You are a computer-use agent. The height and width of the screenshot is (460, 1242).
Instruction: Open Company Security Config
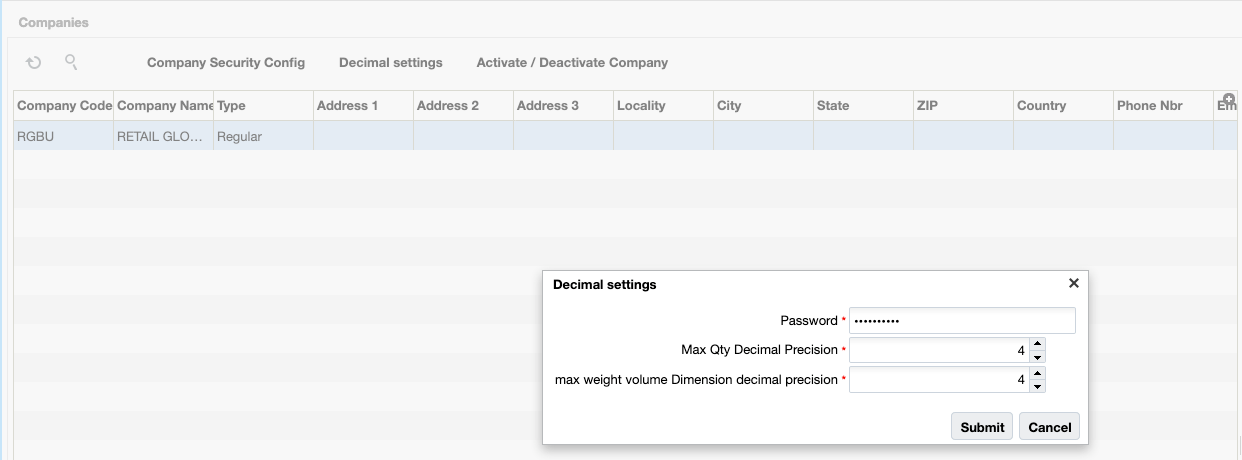(226, 63)
